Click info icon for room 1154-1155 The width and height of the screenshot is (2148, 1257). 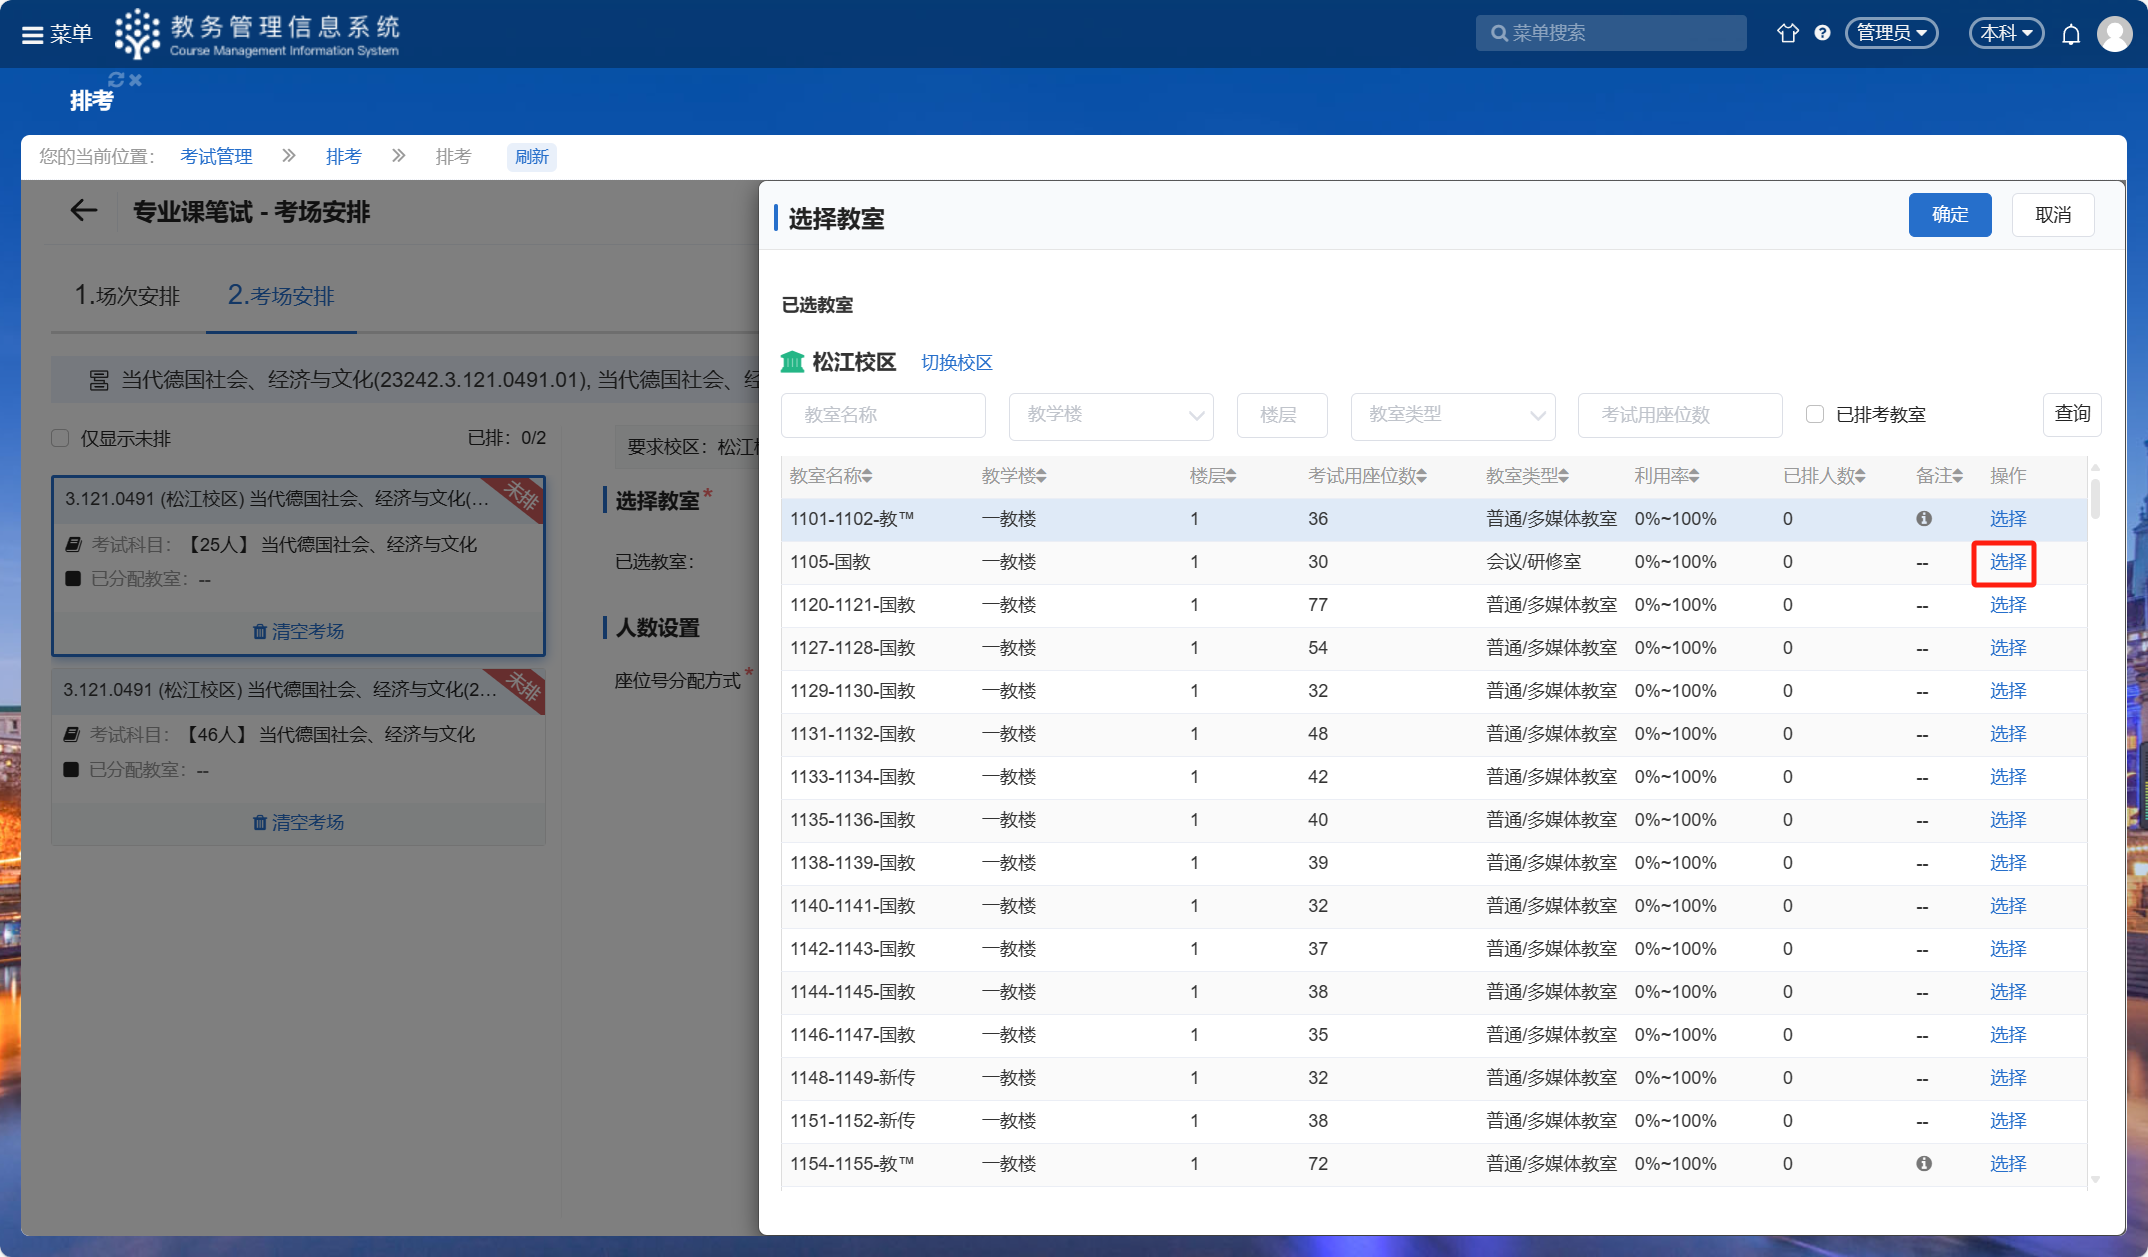click(x=1923, y=1164)
